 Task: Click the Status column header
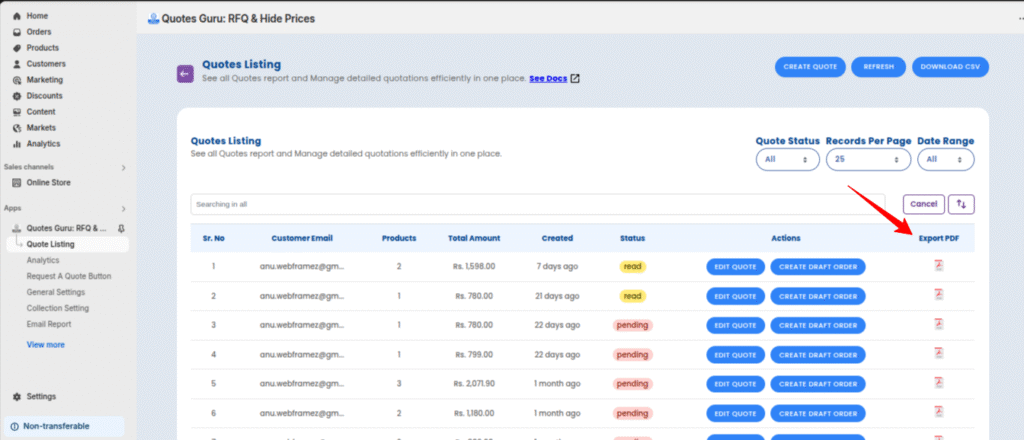pyautogui.click(x=632, y=238)
